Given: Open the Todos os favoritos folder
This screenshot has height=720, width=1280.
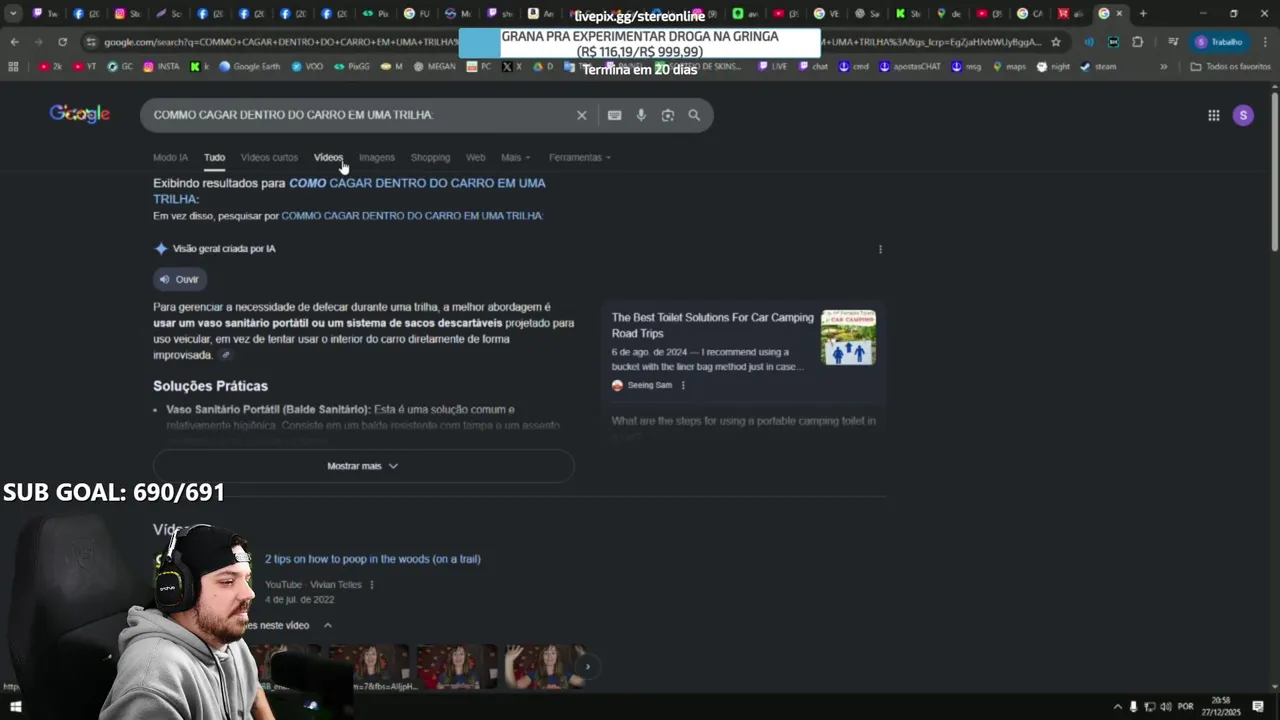Looking at the screenshot, I should tap(1231, 67).
